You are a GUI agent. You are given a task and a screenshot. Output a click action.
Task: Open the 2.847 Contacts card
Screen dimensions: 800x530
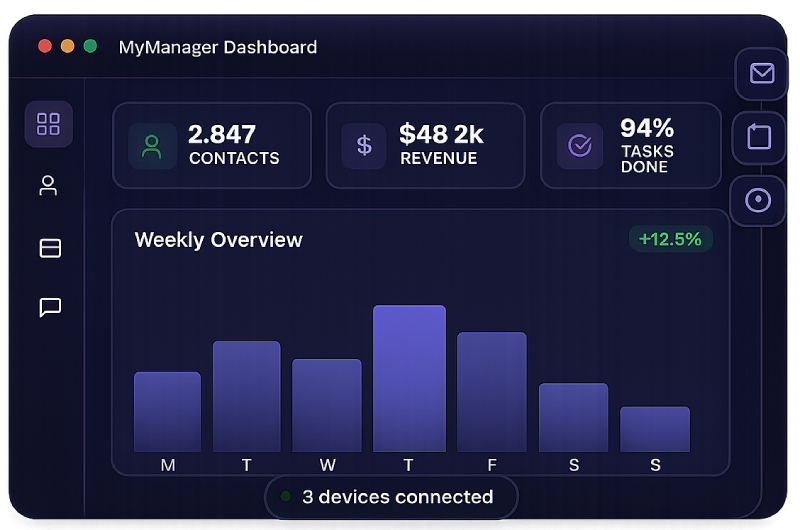212,146
